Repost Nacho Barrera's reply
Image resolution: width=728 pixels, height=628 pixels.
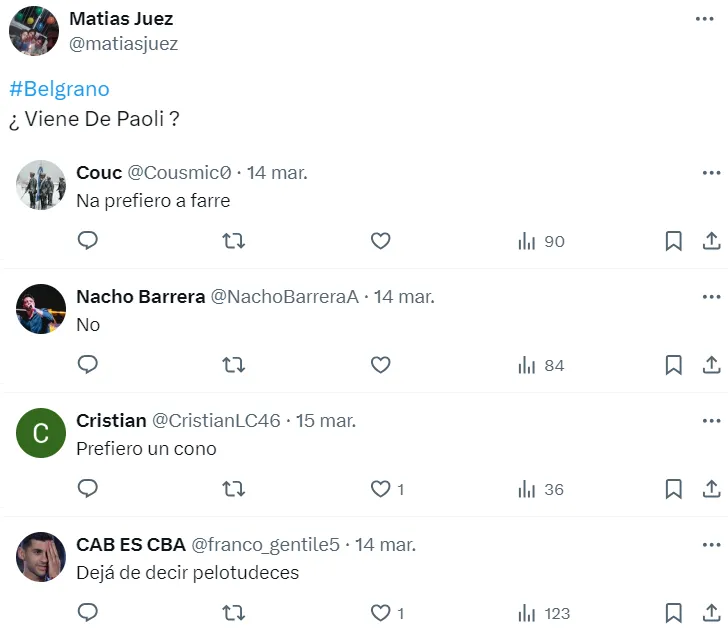[x=233, y=365]
